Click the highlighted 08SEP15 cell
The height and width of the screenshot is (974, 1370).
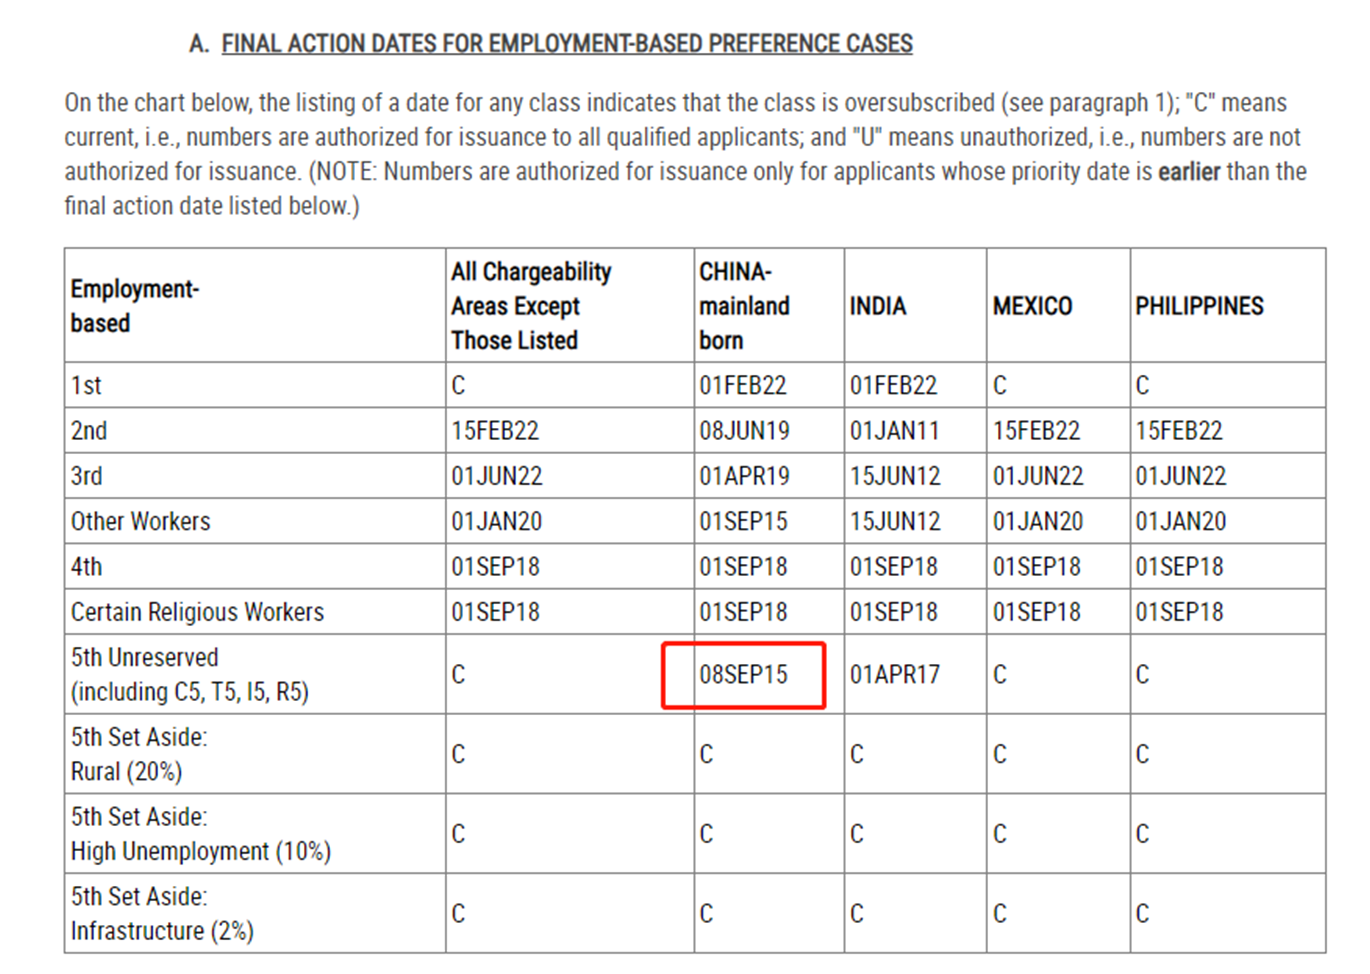pos(743,675)
